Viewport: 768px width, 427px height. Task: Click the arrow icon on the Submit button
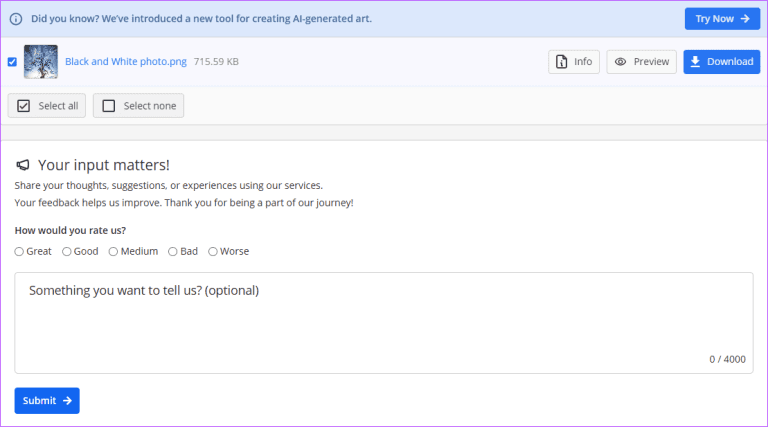(67, 401)
